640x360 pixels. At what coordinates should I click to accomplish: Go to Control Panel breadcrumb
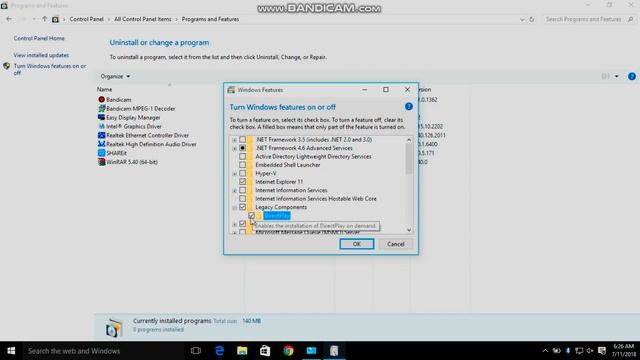(87, 19)
